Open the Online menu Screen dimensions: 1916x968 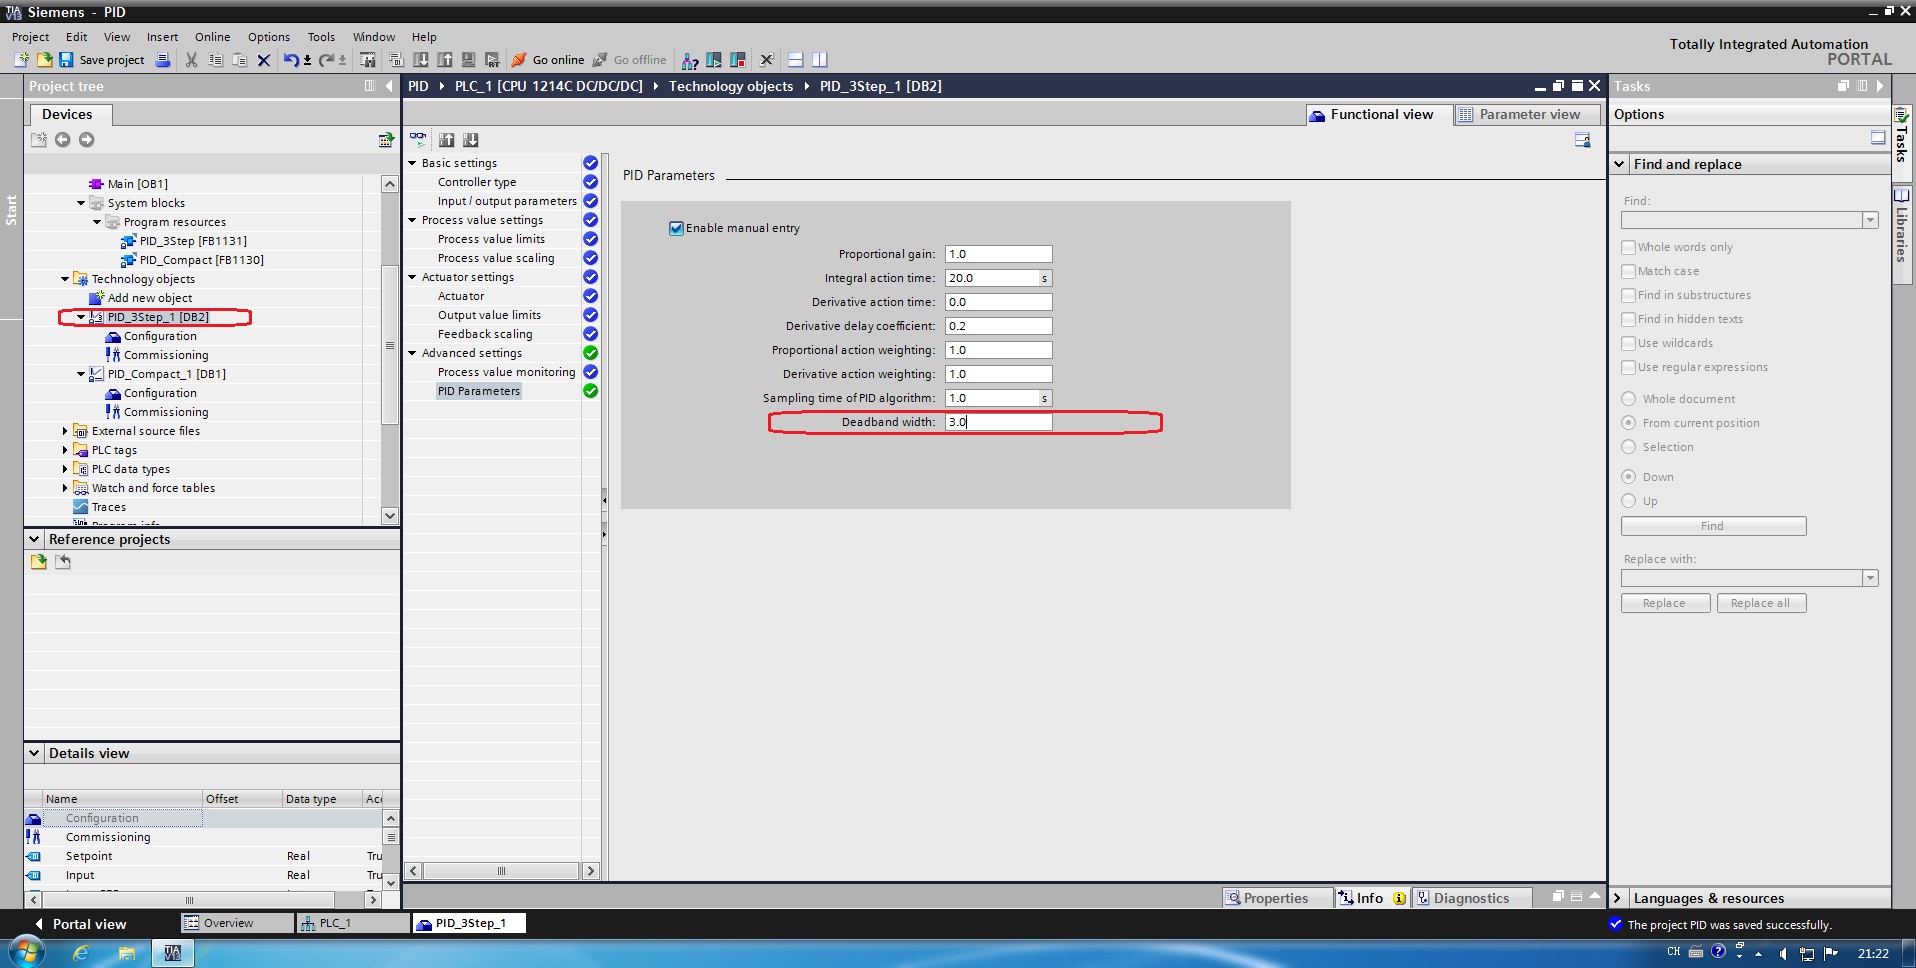212,37
